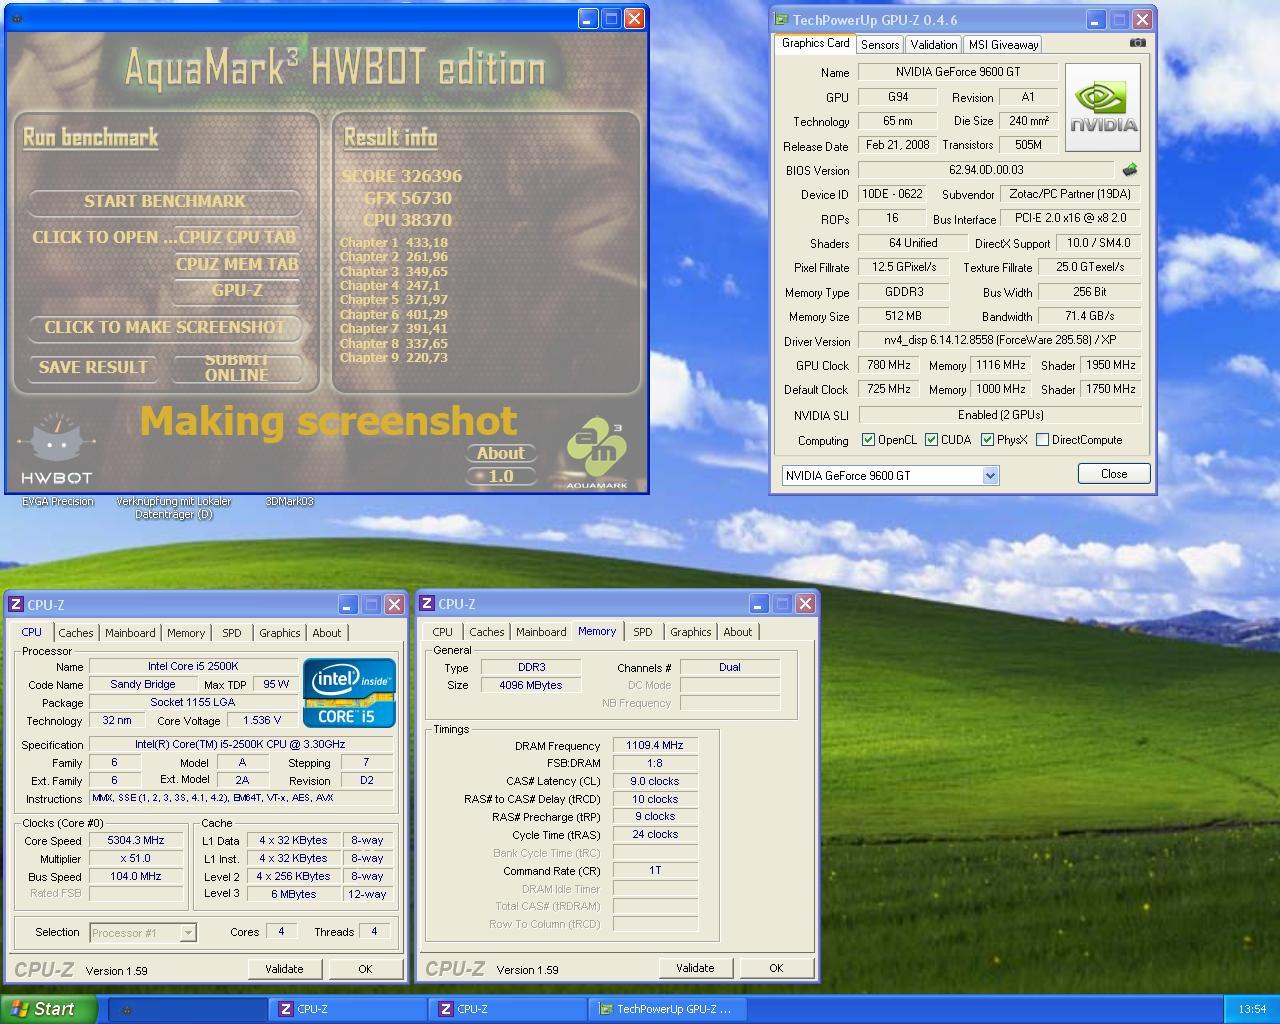Image resolution: width=1280 pixels, height=1024 pixels.
Task: Click the BIOS Version field 62.94.0D.00.03
Action: coord(986,170)
